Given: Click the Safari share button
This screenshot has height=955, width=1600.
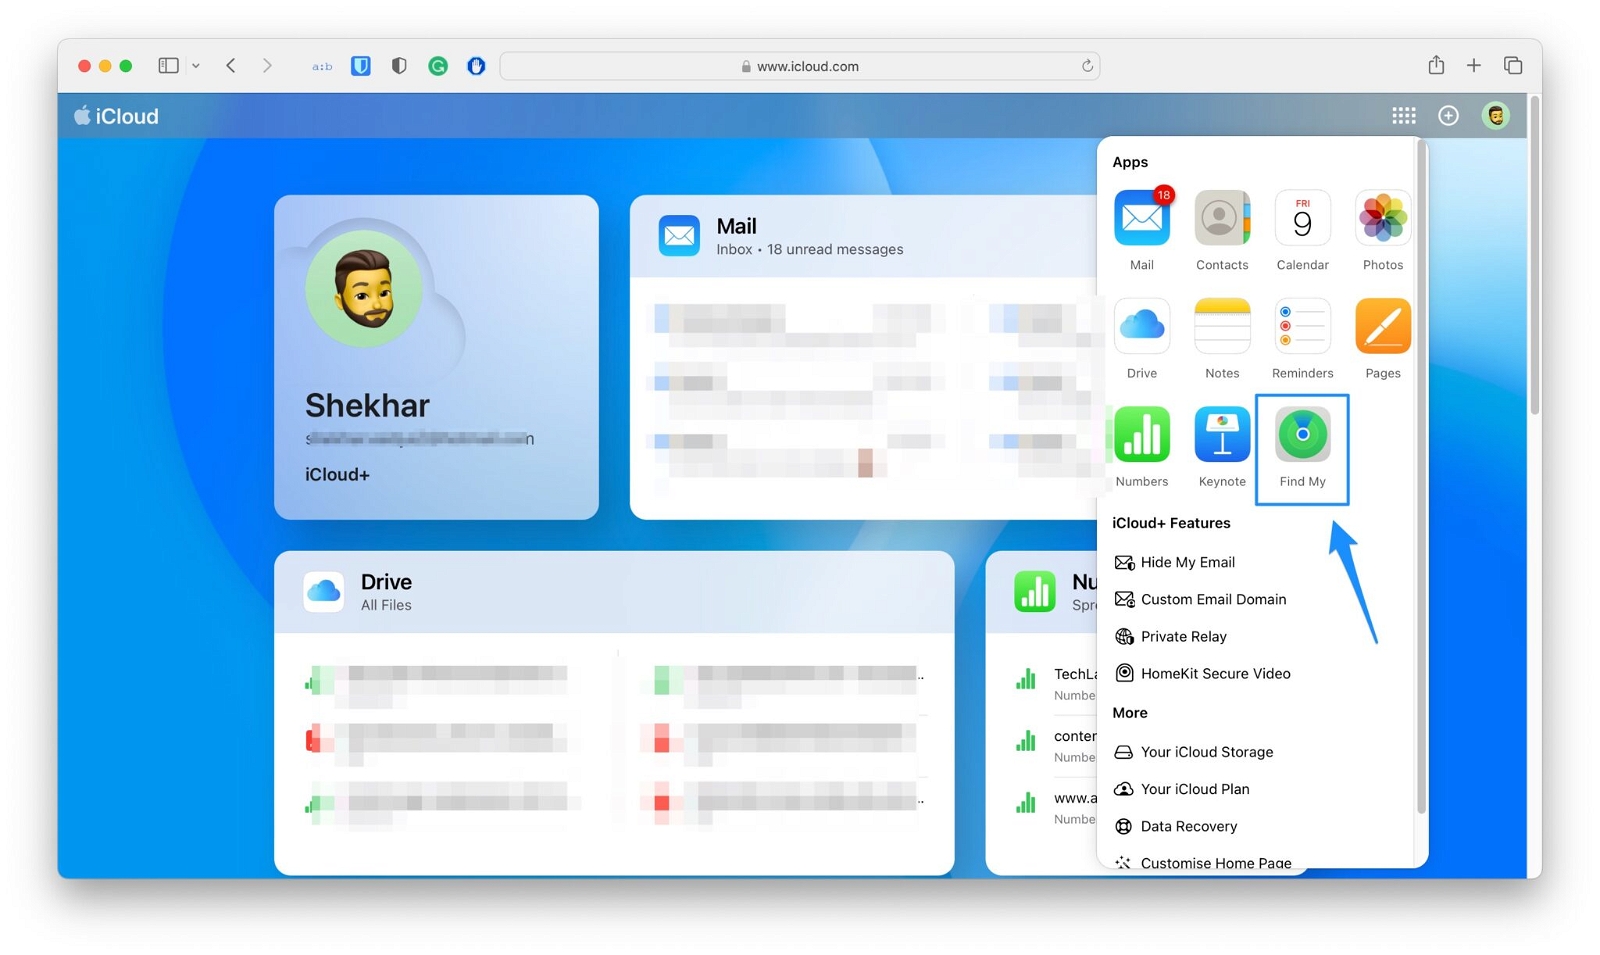Looking at the screenshot, I should tap(1436, 65).
